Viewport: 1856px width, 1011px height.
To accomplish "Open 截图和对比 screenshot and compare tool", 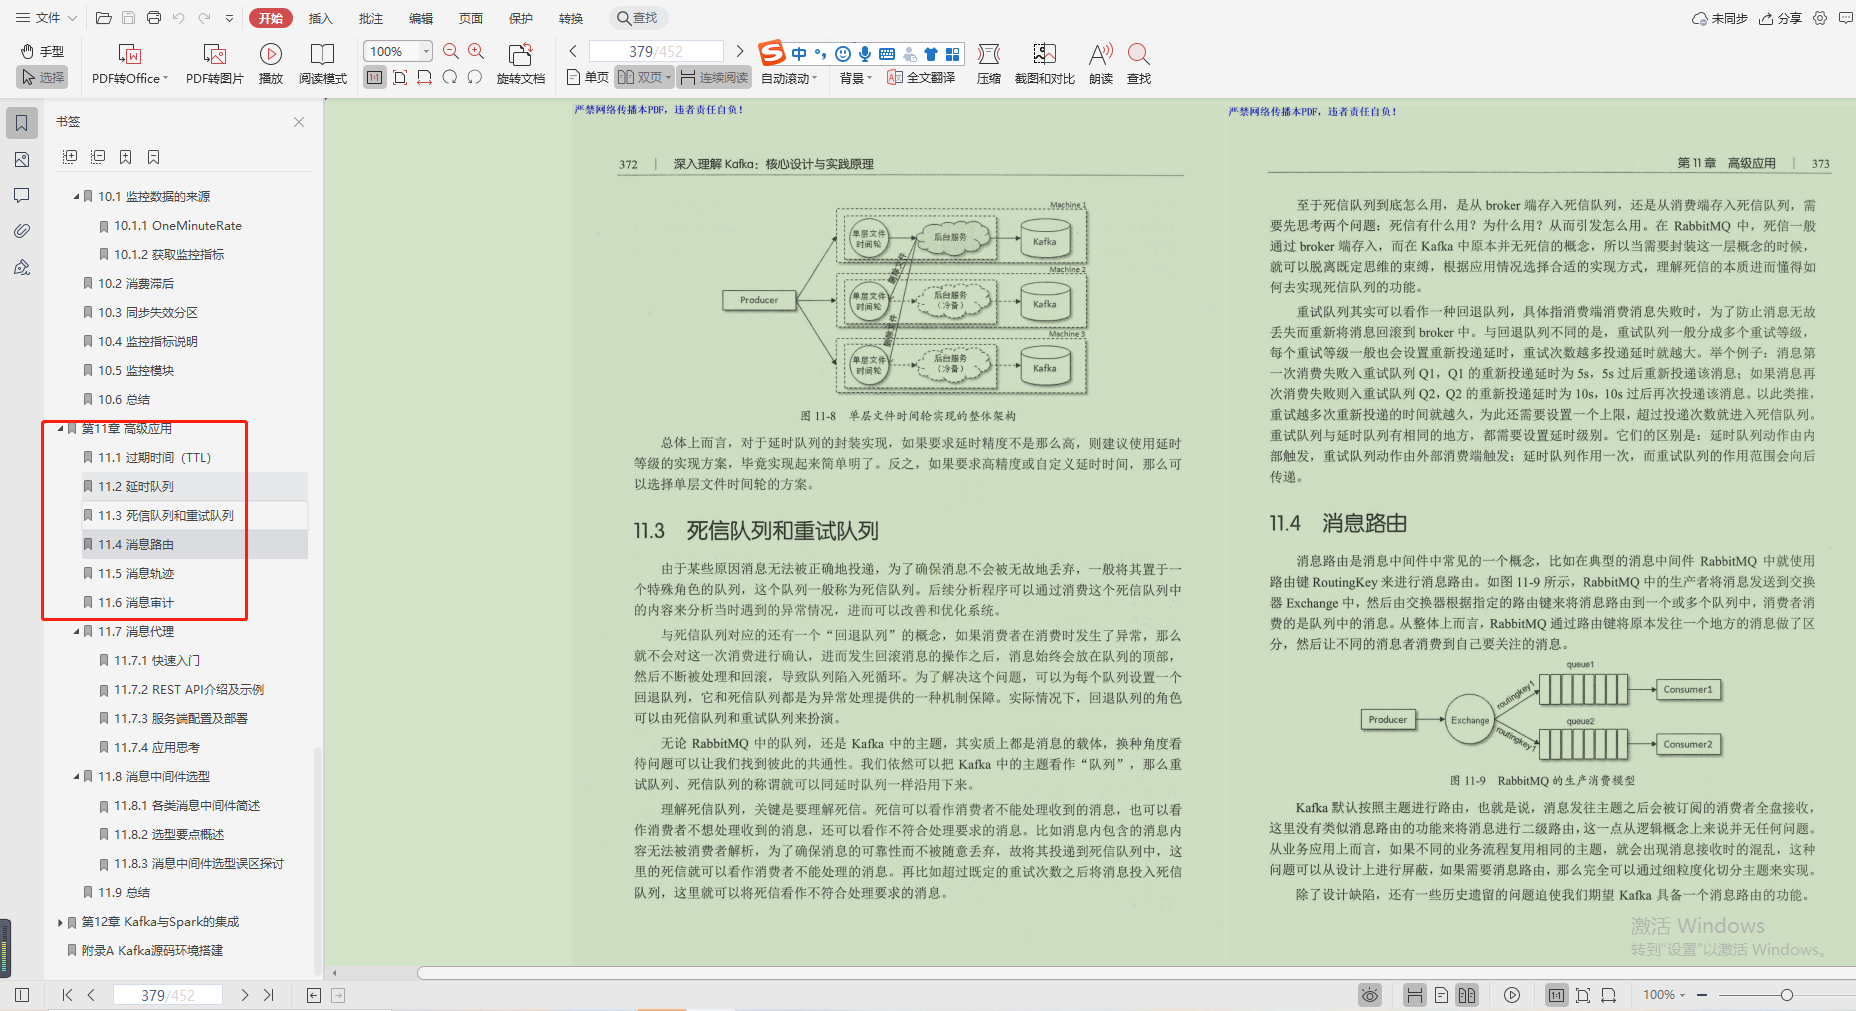I will (x=1044, y=63).
